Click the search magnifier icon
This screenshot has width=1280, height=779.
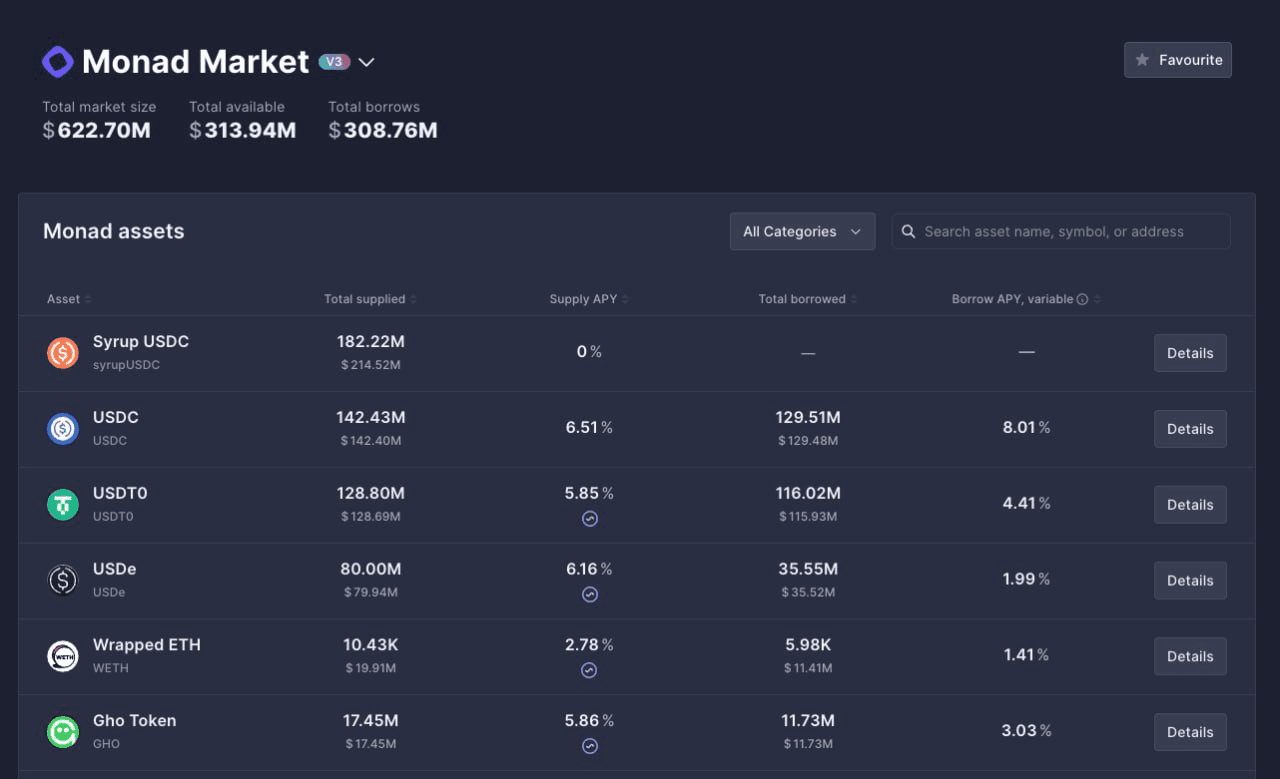909,232
